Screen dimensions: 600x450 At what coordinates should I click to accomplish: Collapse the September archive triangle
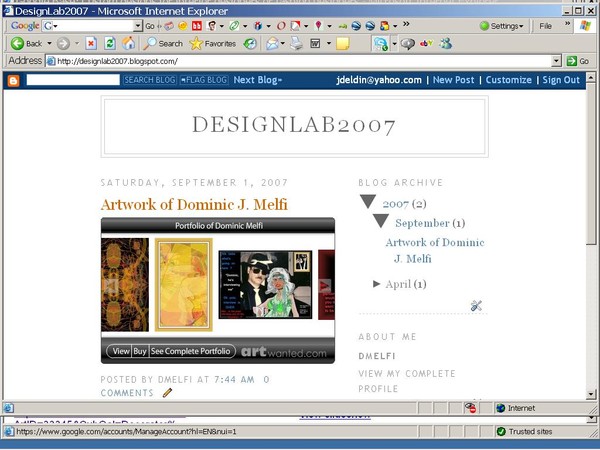tap(381, 221)
